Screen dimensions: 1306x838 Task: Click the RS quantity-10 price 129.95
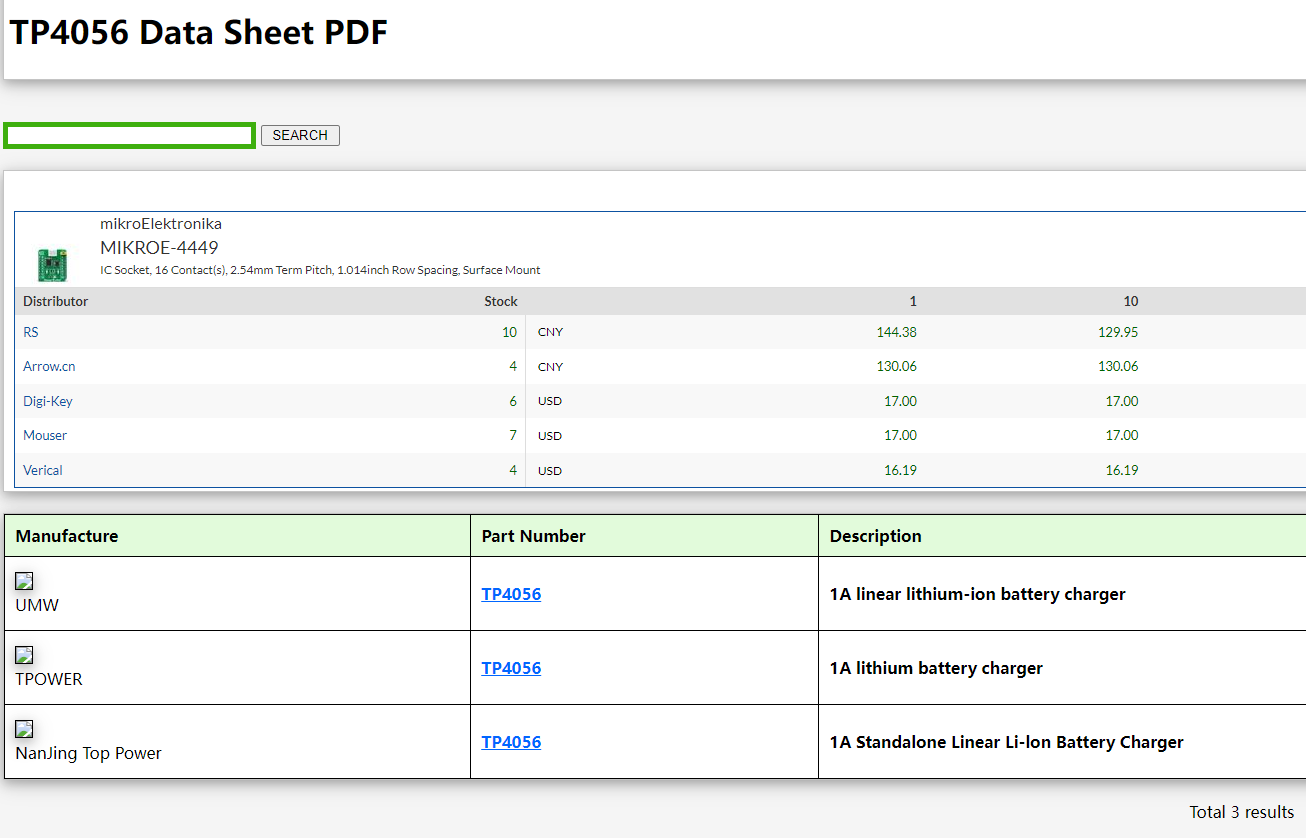tap(1118, 332)
